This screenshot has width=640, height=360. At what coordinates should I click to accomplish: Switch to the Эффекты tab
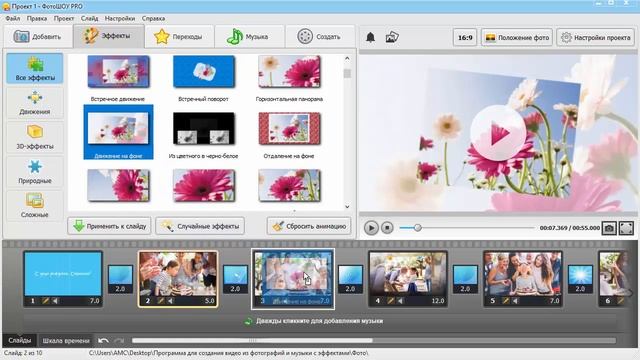pos(109,36)
